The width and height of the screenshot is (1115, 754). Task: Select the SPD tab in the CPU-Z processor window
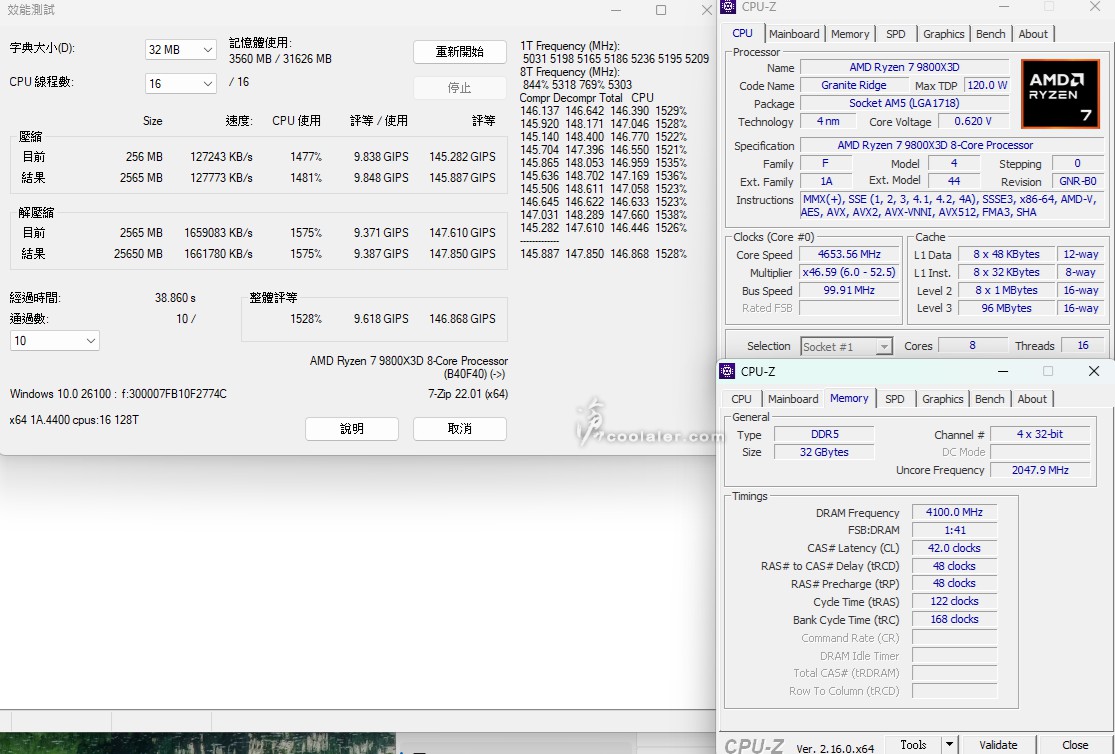coord(896,34)
